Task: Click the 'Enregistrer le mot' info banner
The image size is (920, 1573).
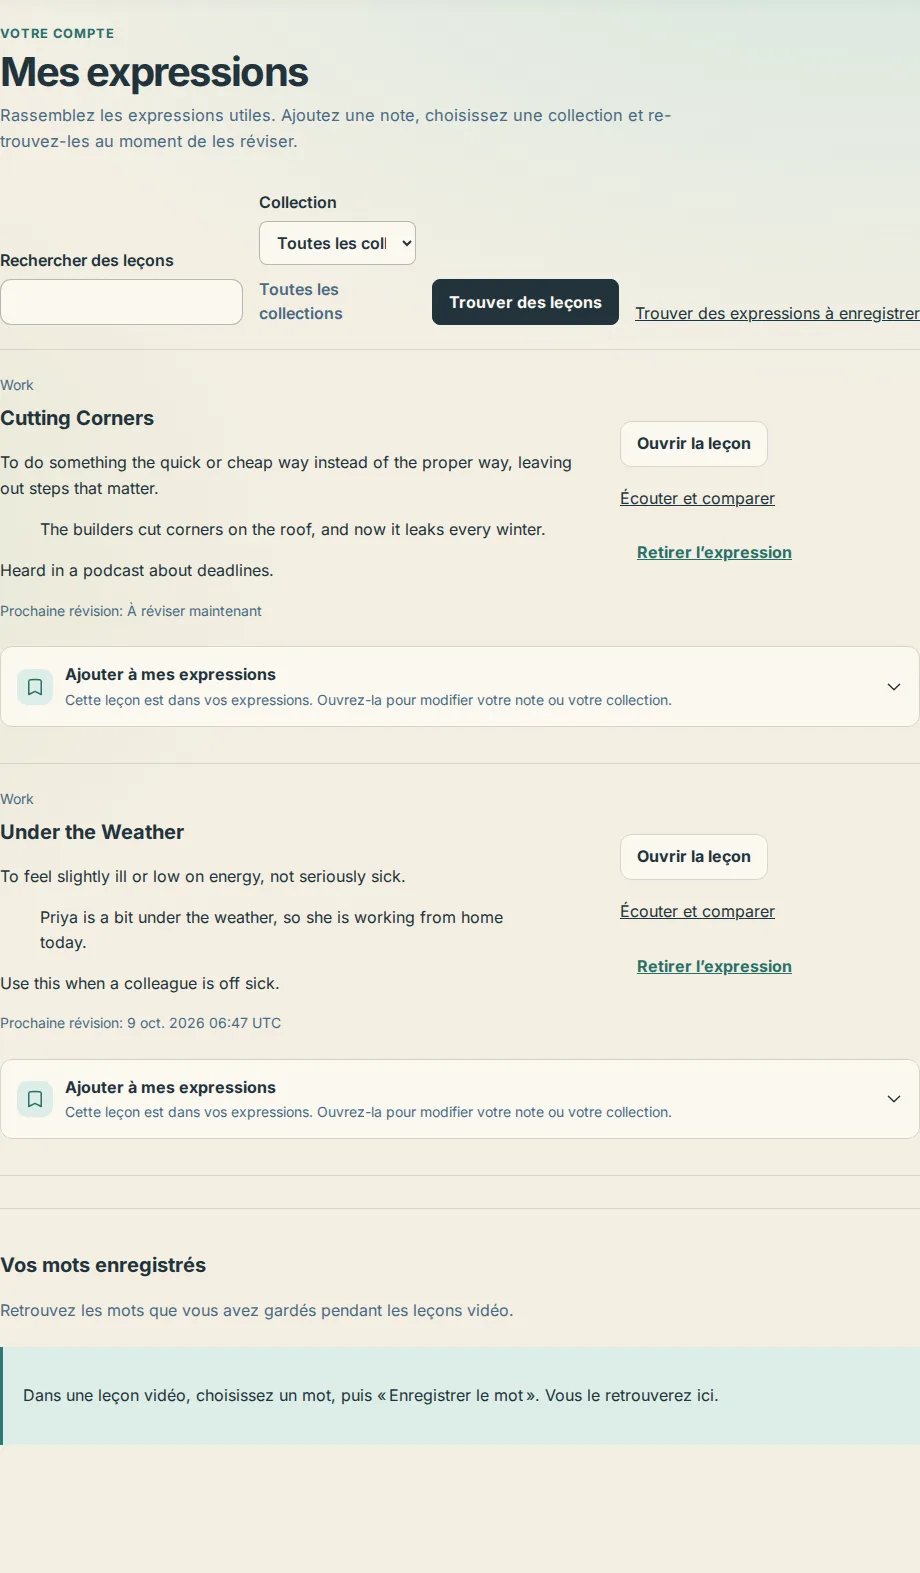Action: click(x=460, y=1395)
